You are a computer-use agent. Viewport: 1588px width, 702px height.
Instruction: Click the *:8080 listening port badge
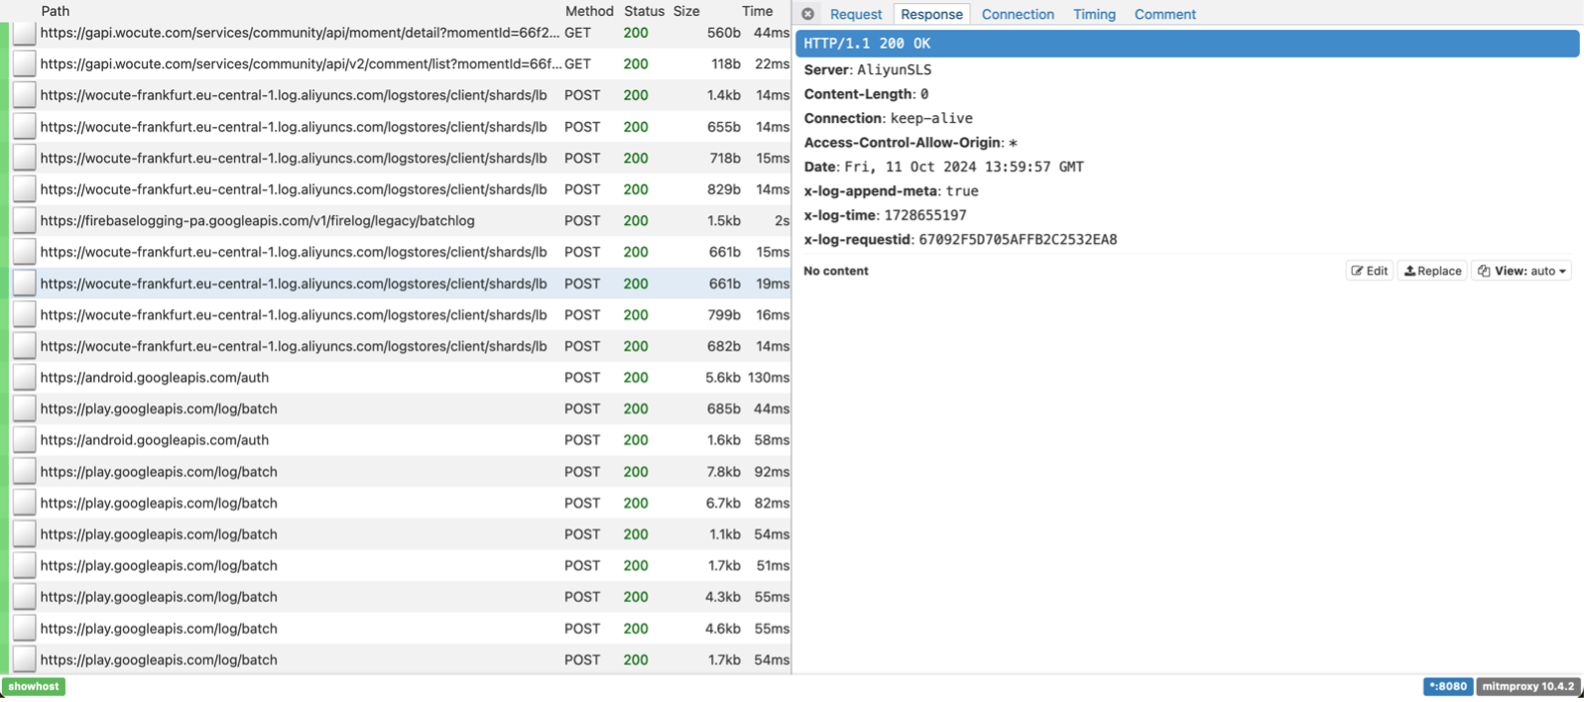coord(1447,687)
